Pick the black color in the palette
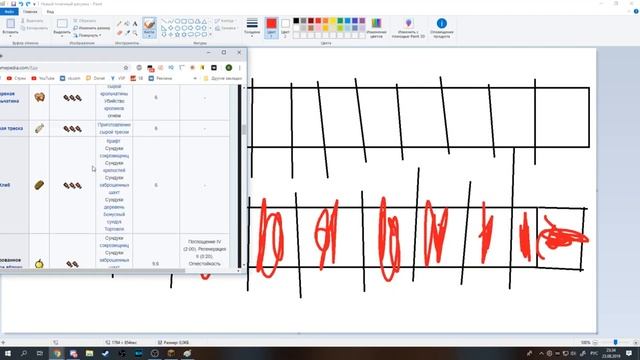The height and width of the screenshot is (360, 640). click(x=296, y=21)
